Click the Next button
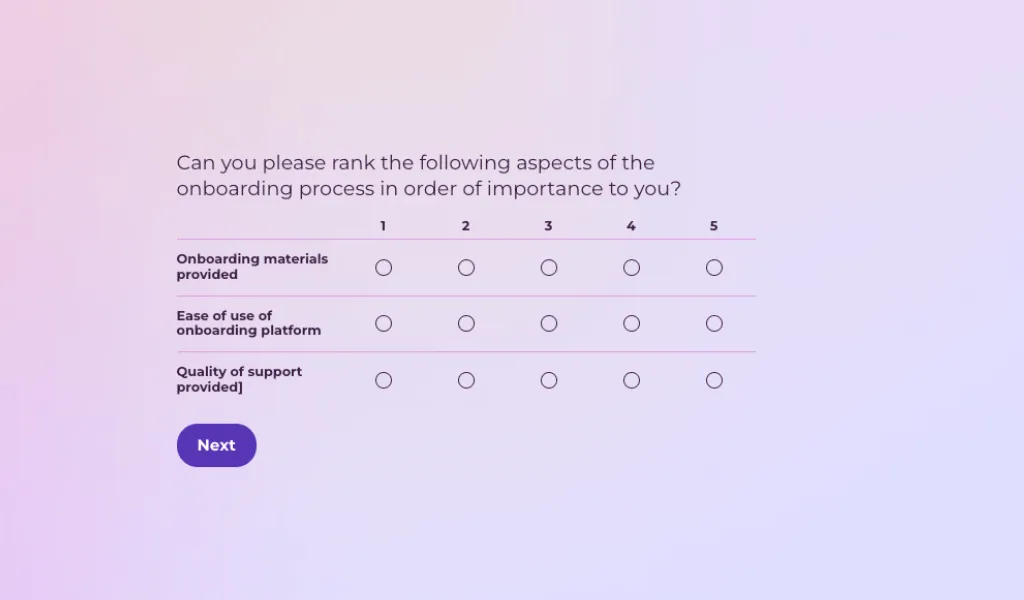This screenshot has width=1024, height=600. (216, 445)
